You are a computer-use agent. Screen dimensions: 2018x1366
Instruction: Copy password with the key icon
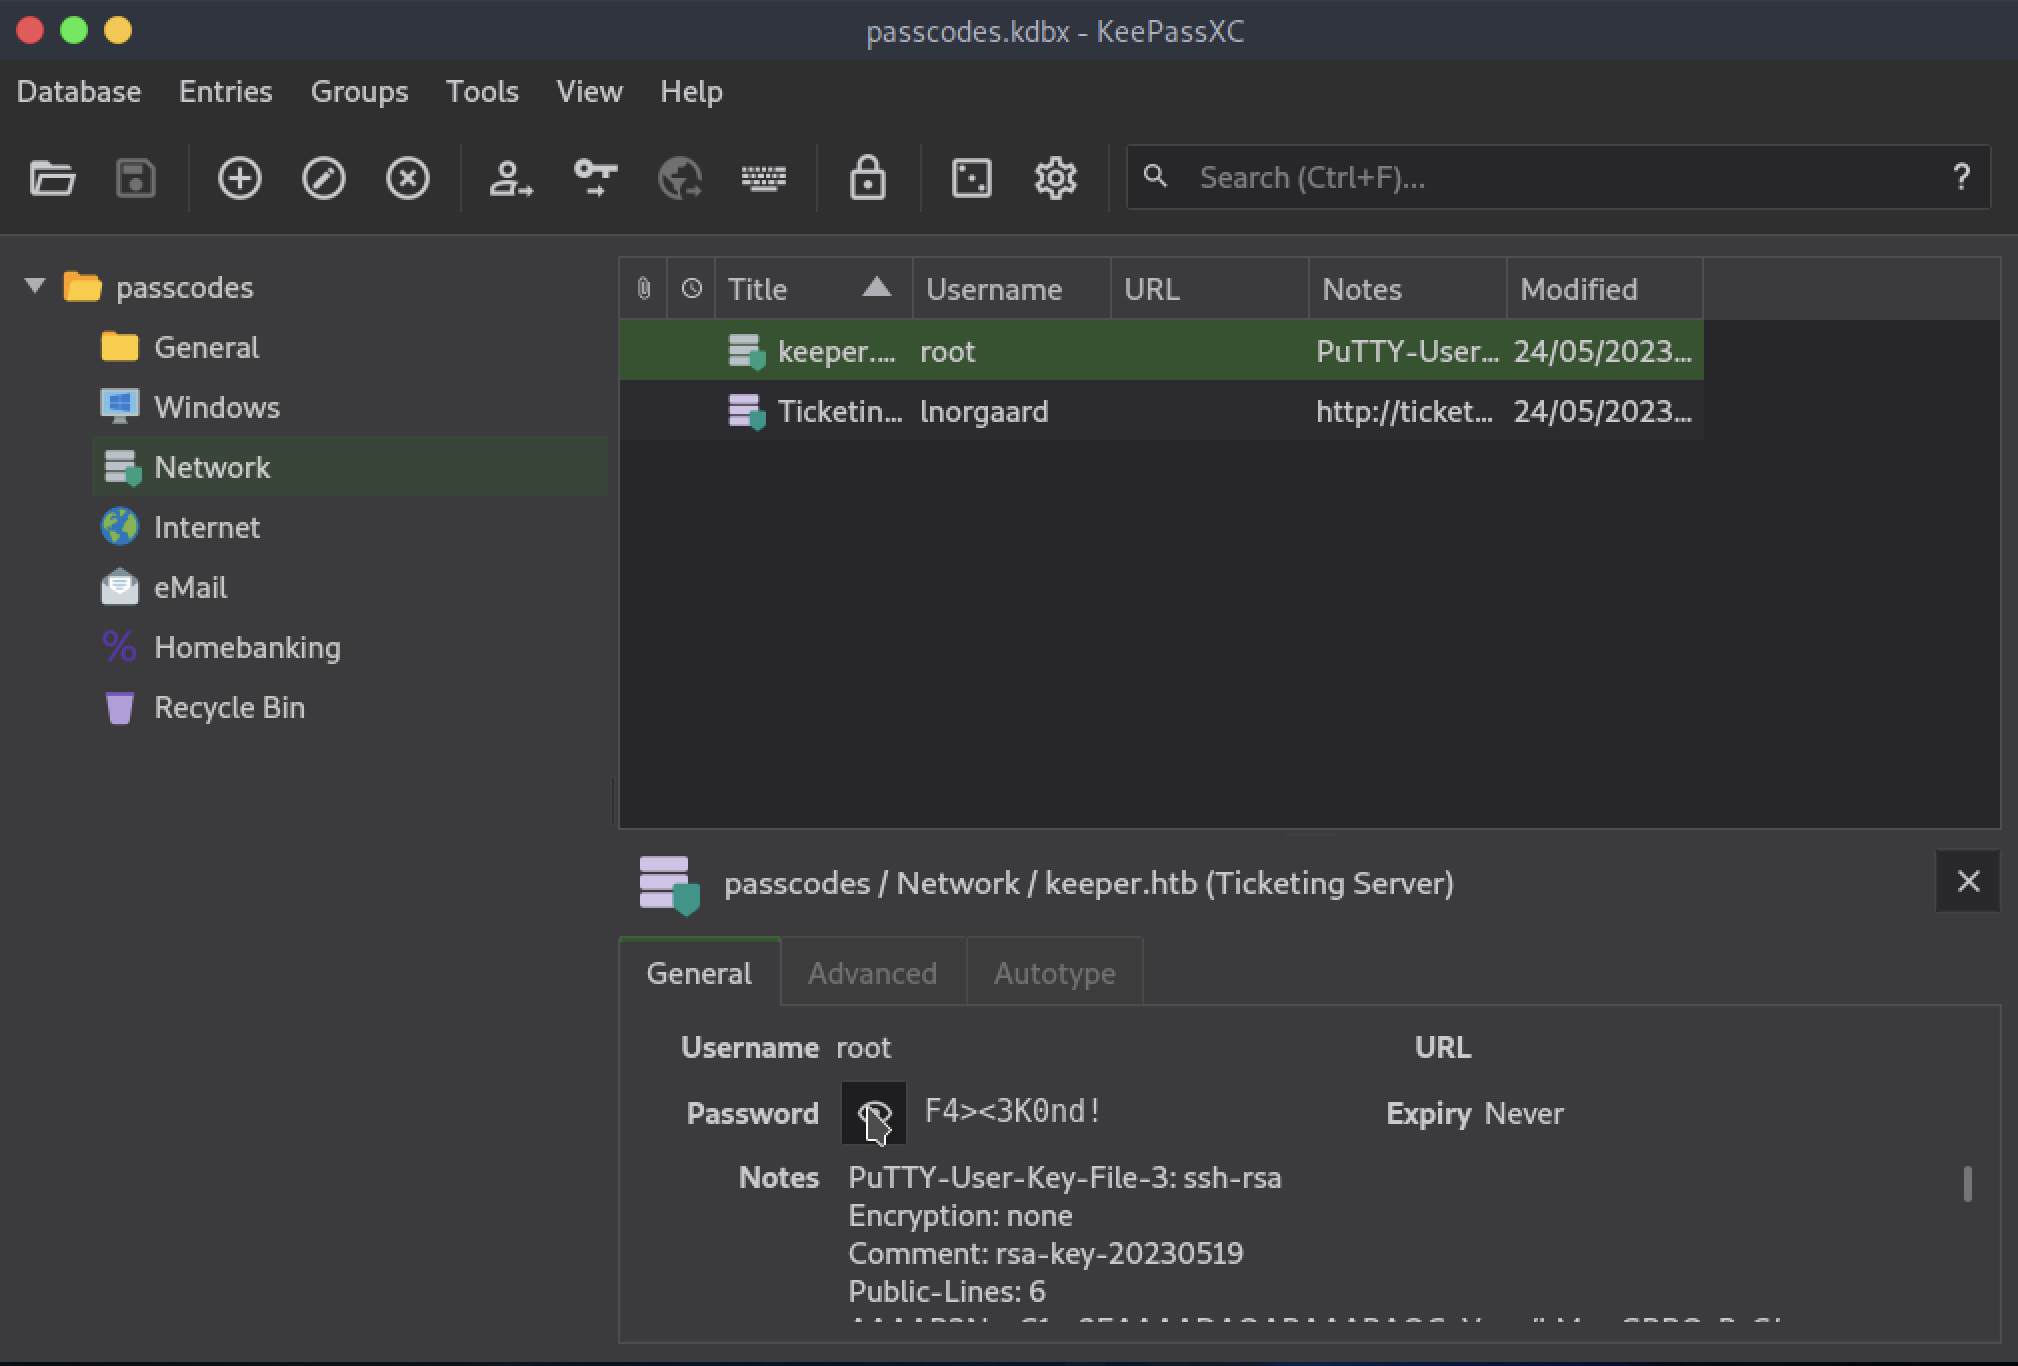pyautogui.click(x=595, y=179)
